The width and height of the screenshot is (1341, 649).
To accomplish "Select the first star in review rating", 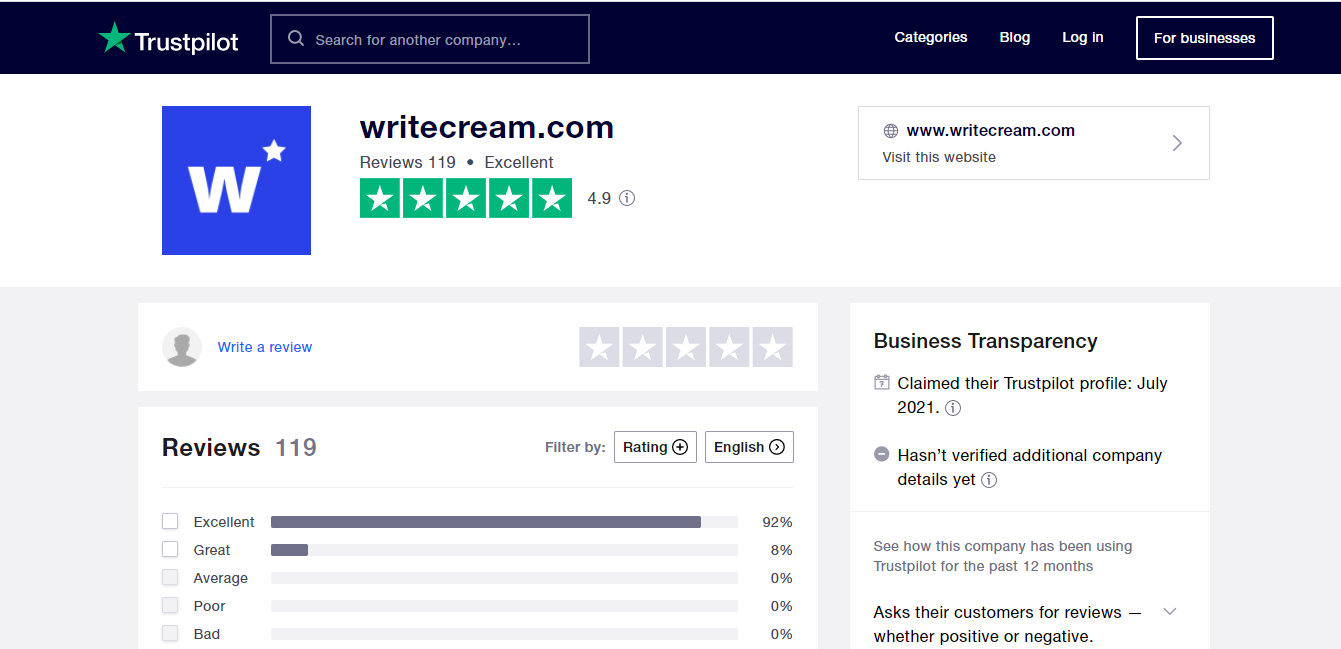I will tap(599, 347).
